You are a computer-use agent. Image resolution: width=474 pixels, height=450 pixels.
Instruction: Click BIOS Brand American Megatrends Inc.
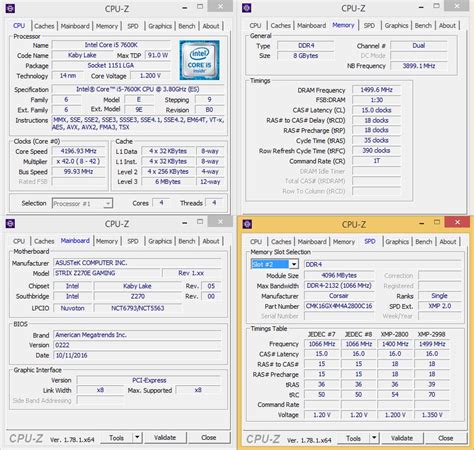(x=137, y=335)
